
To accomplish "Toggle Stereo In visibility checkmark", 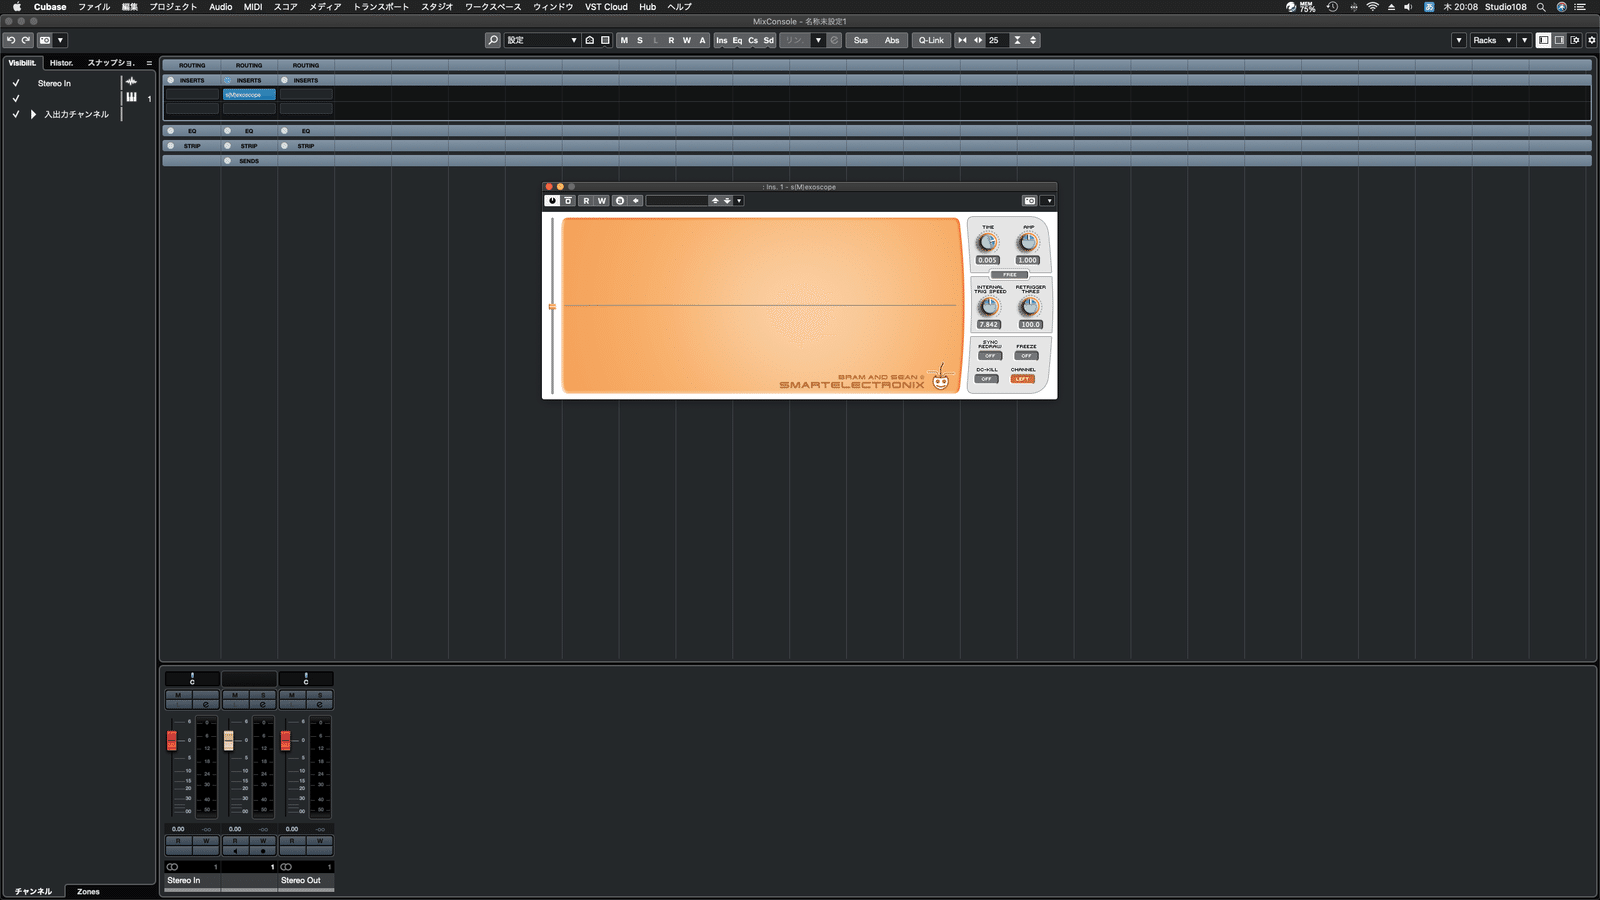I will click(16, 83).
